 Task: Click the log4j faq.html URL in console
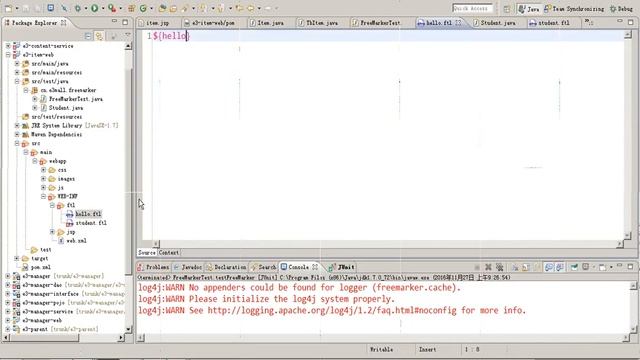click(x=332, y=311)
